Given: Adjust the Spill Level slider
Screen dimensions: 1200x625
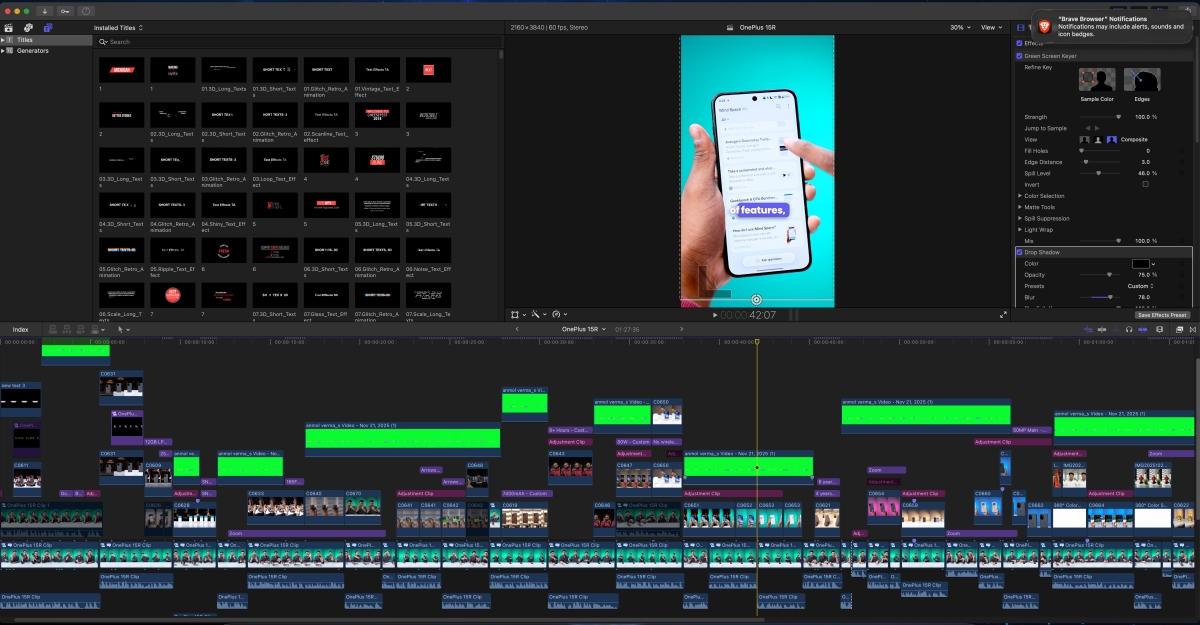Looking at the screenshot, I should [1101, 173].
